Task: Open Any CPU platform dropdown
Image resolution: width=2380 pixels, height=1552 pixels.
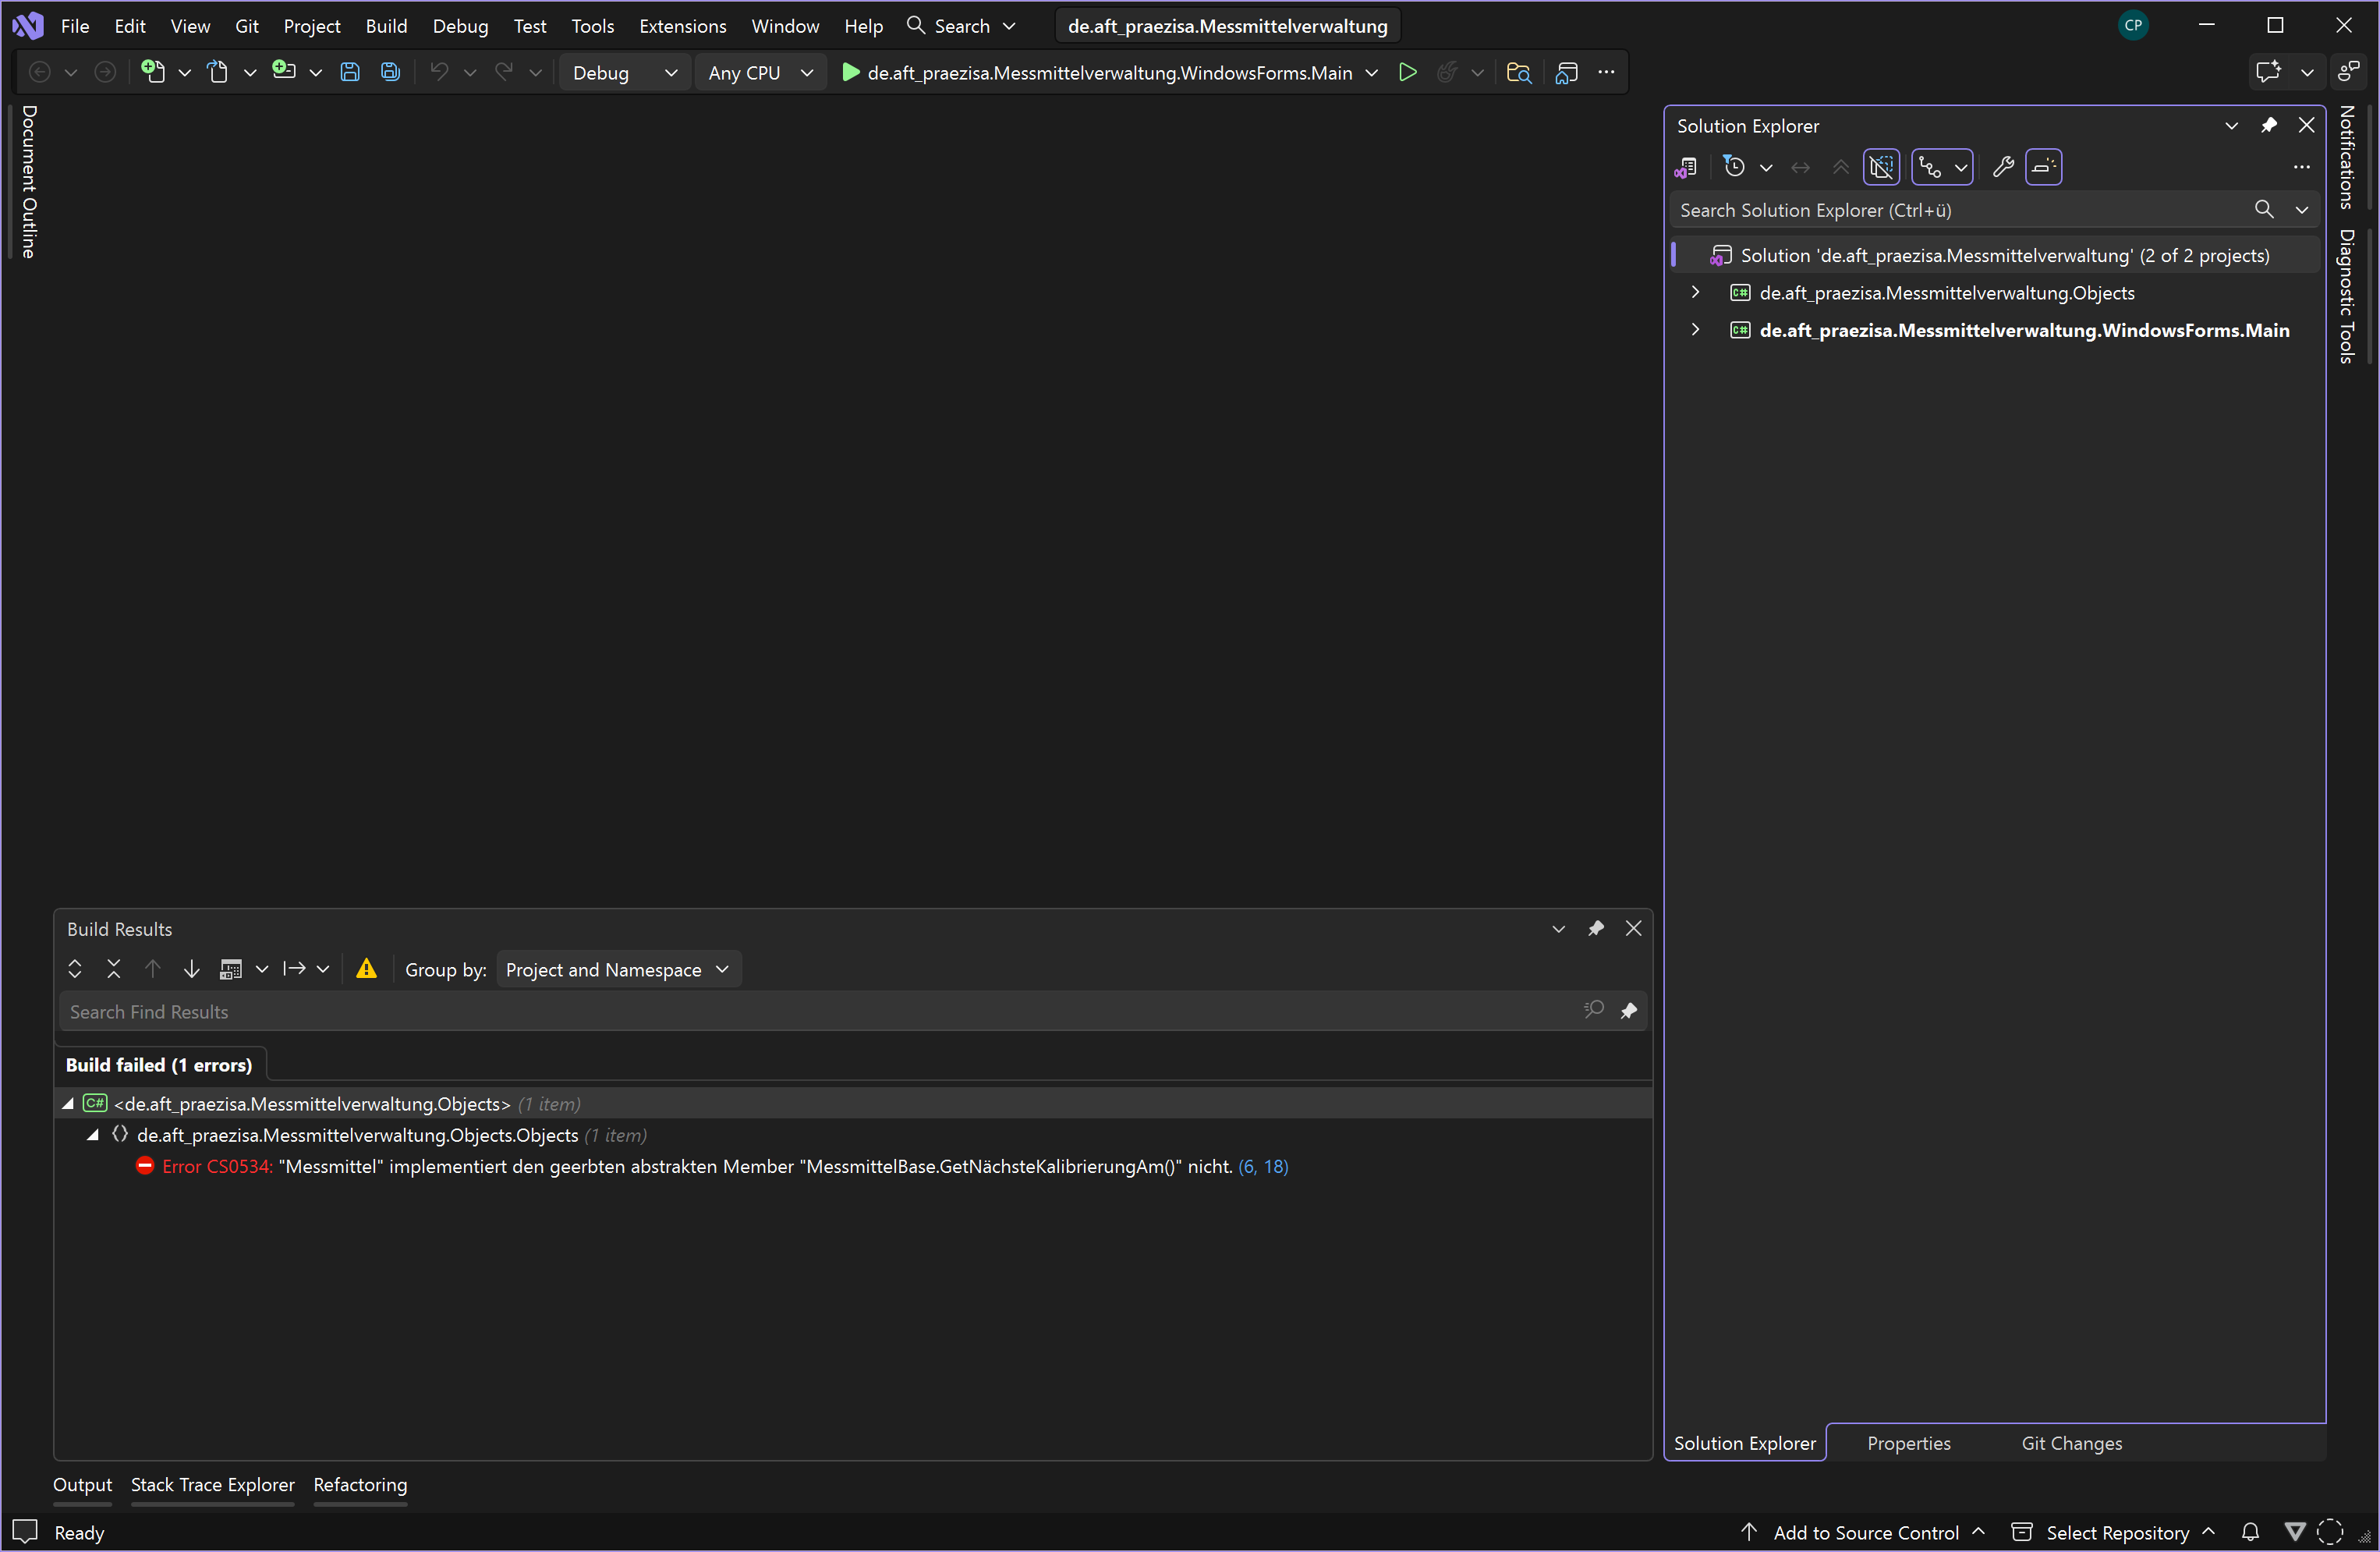Action: [760, 72]
